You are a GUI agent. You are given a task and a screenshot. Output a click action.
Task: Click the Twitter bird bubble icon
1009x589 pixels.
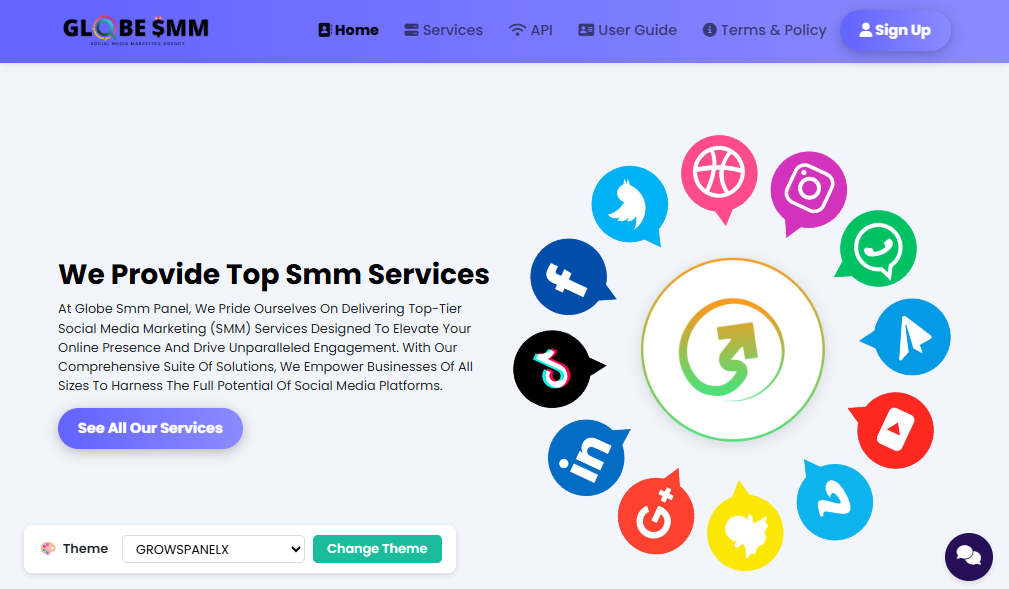(629, 204)
